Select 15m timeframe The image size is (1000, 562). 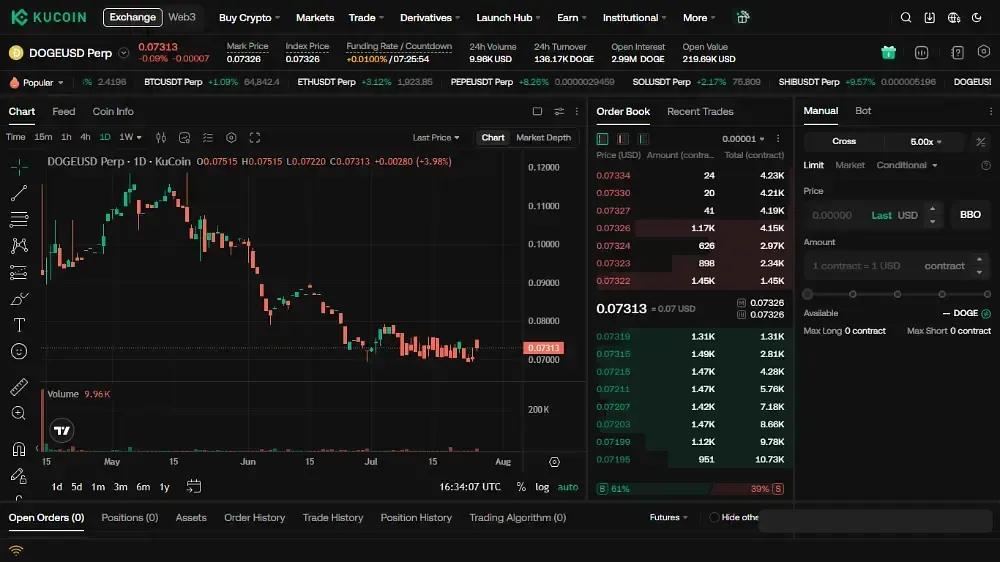pos(43,137)
